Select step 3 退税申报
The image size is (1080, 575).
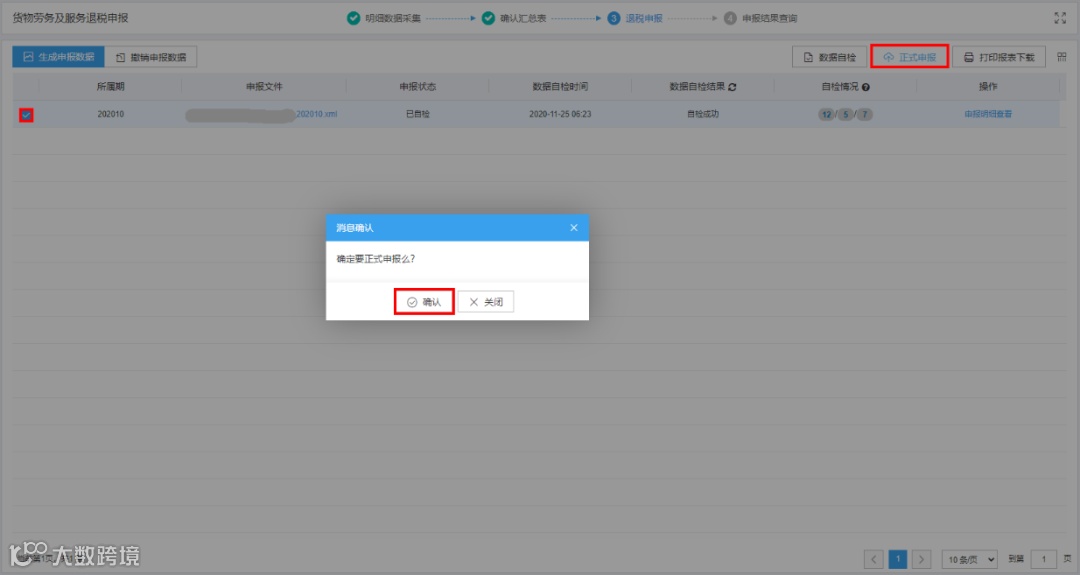pos(634,19)
